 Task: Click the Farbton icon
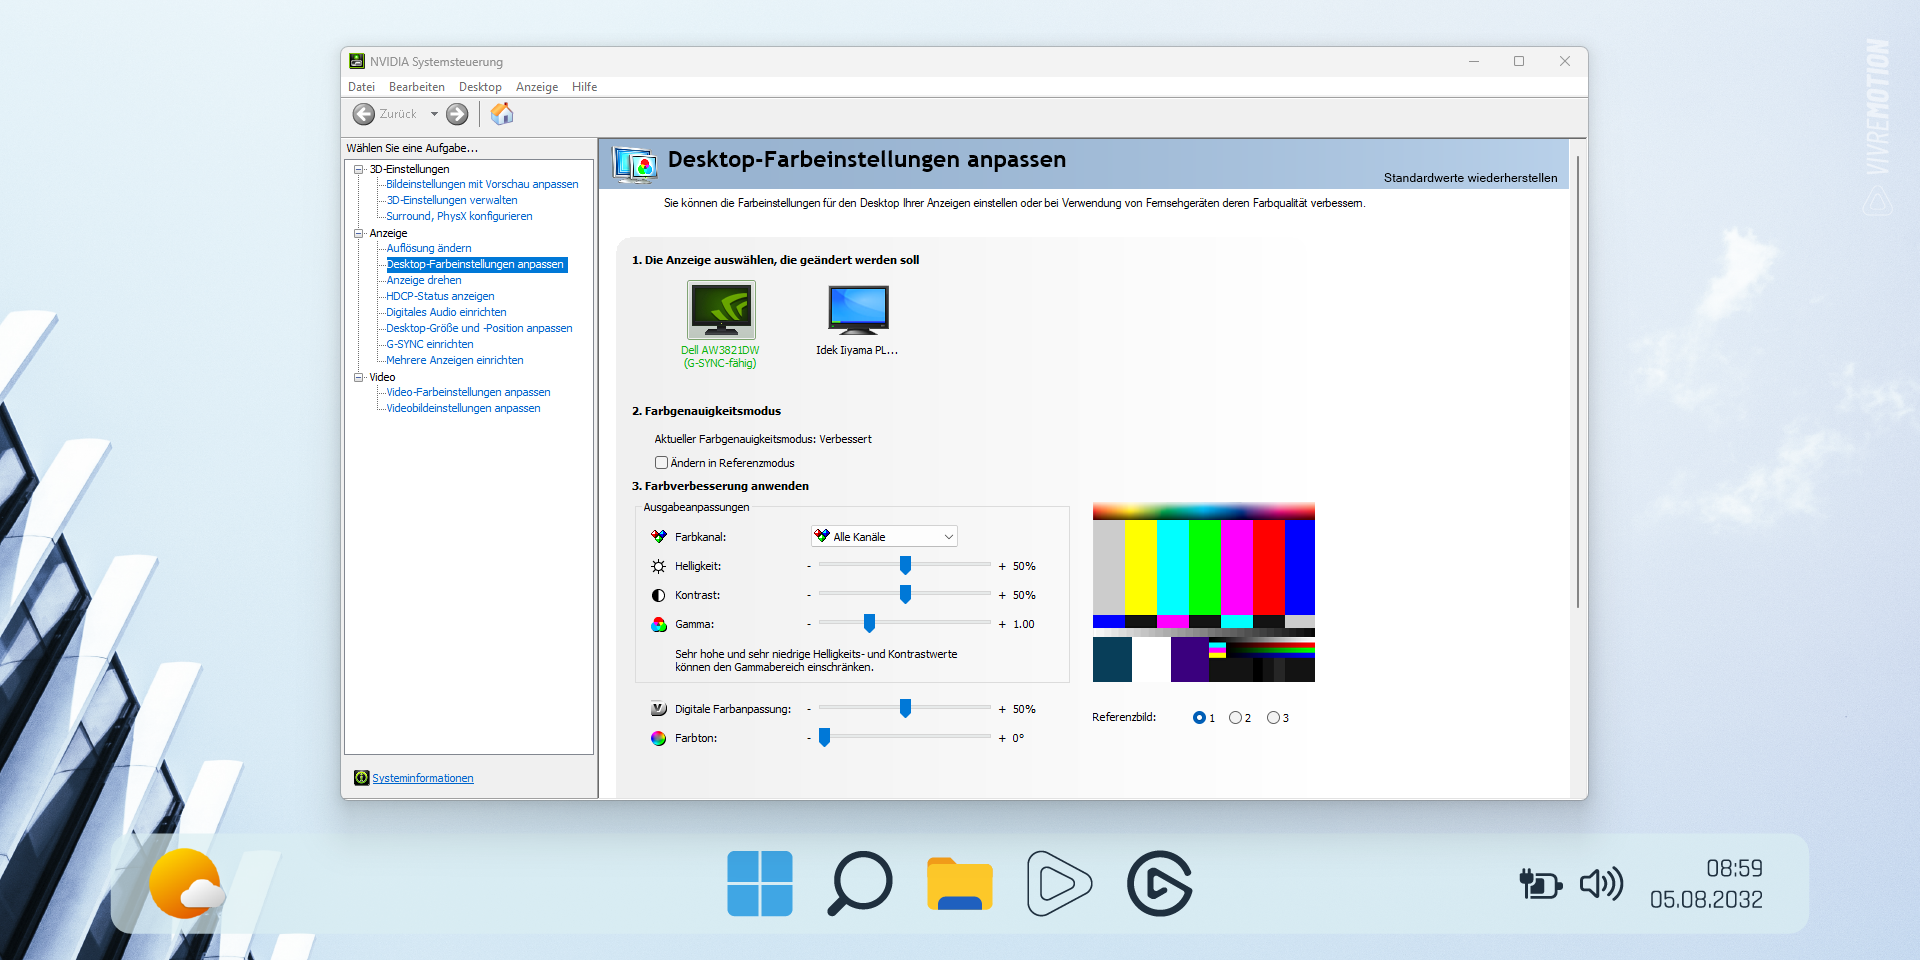pyautogui.click(x=658, y=738)
